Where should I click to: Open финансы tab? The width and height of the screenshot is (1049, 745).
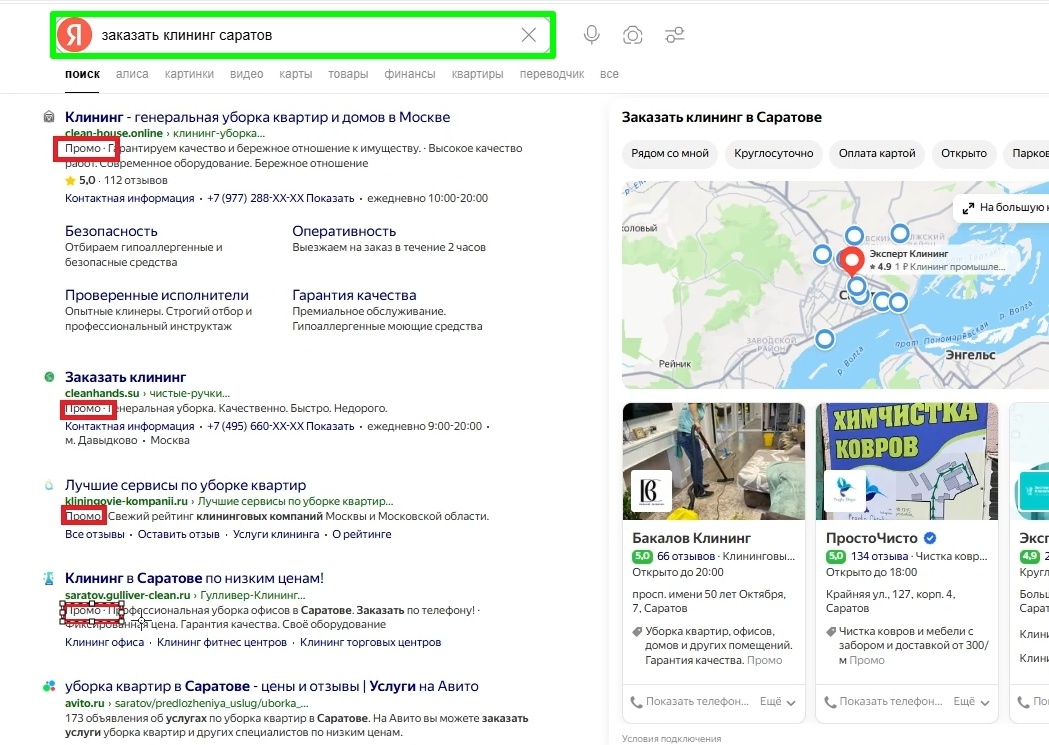409,74
